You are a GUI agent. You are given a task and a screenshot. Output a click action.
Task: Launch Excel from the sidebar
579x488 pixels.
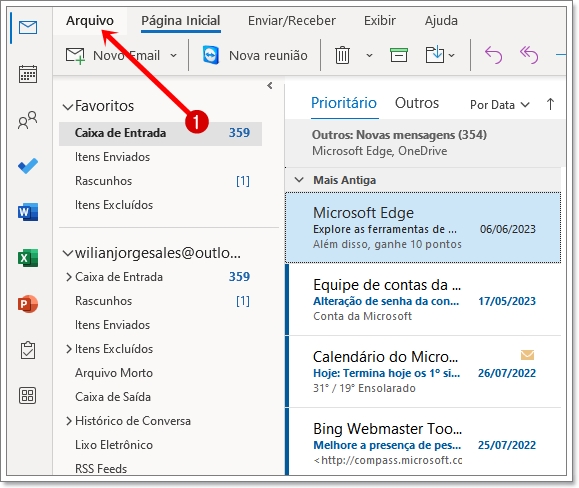(28, 258)
